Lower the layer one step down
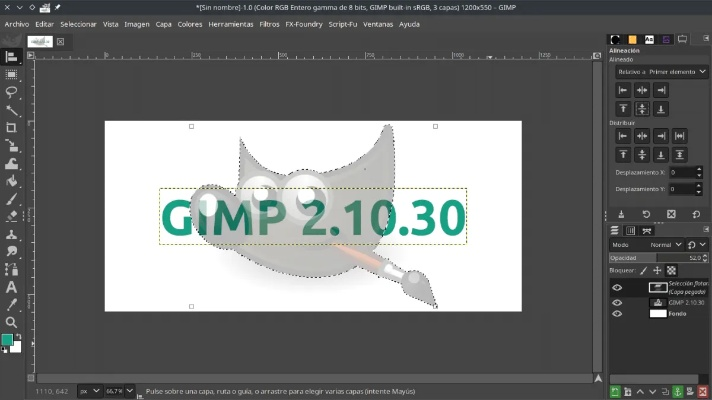 [x=653, y=392]
